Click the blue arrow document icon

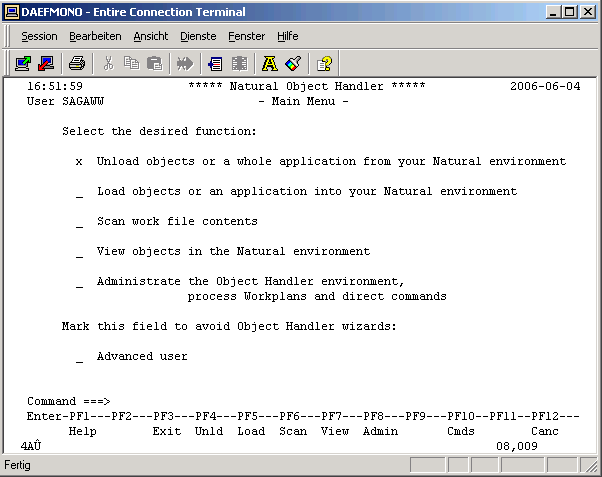(215, 63)
